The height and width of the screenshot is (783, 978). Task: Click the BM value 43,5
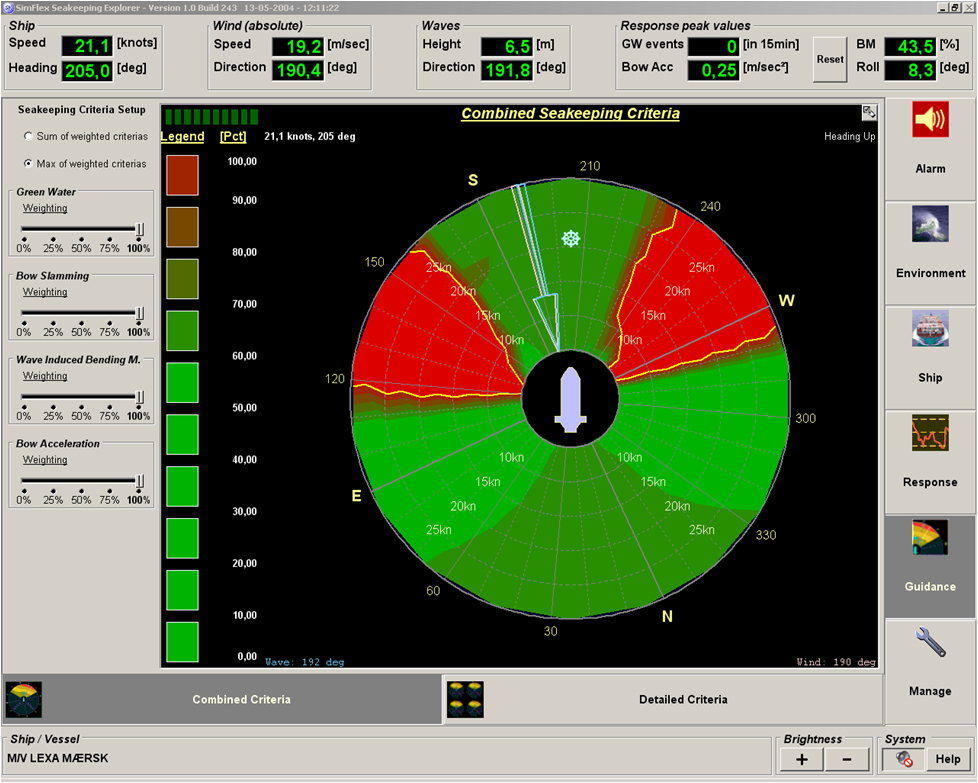coord(910,46)
